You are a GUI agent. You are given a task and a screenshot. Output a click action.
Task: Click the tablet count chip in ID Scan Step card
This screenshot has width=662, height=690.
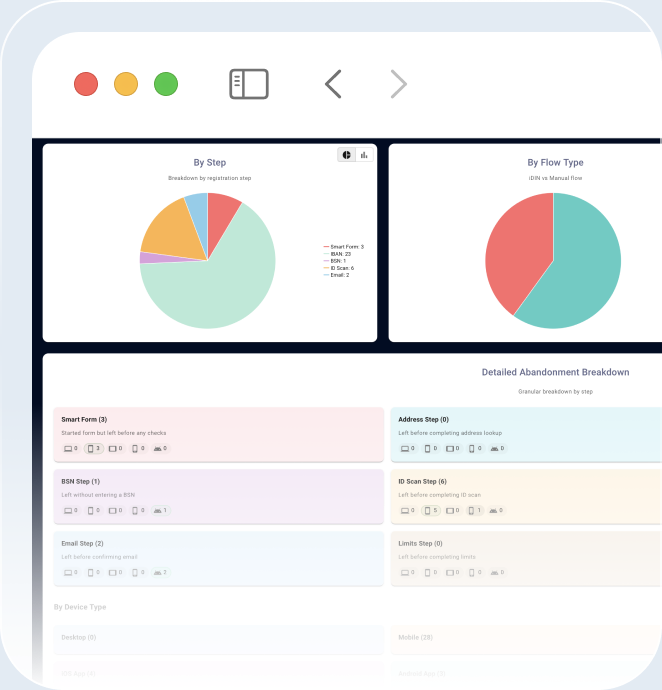pyautogui.click(x=452, y=510)
